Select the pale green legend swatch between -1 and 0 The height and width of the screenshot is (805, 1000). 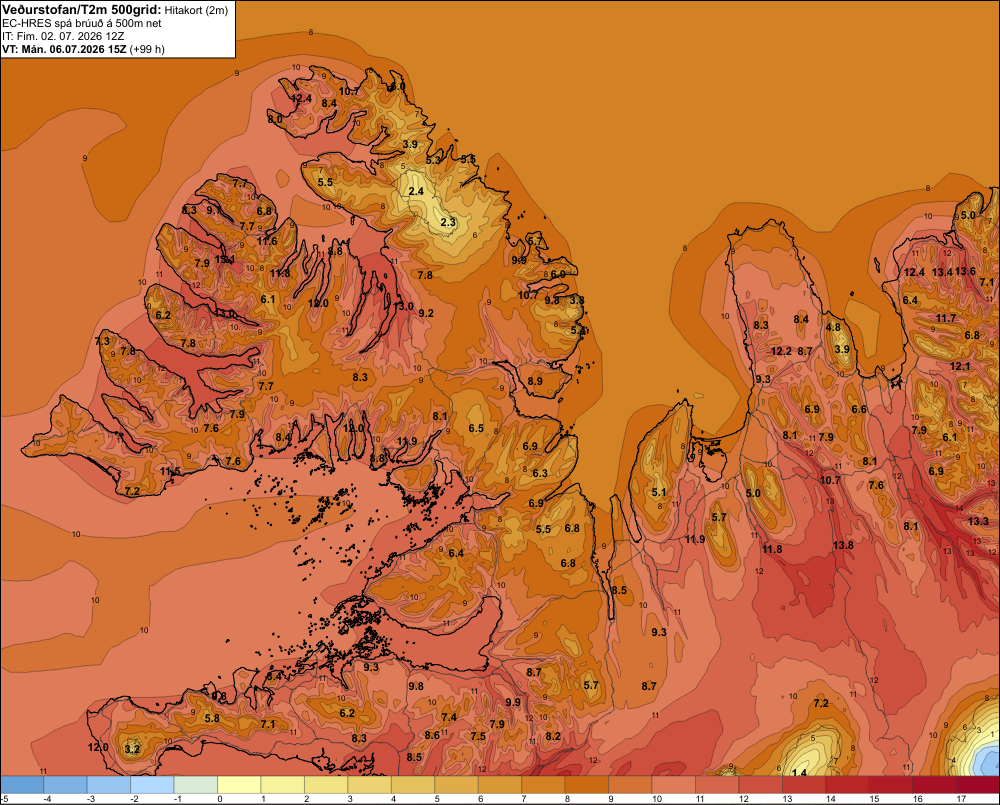click(196, 785)
